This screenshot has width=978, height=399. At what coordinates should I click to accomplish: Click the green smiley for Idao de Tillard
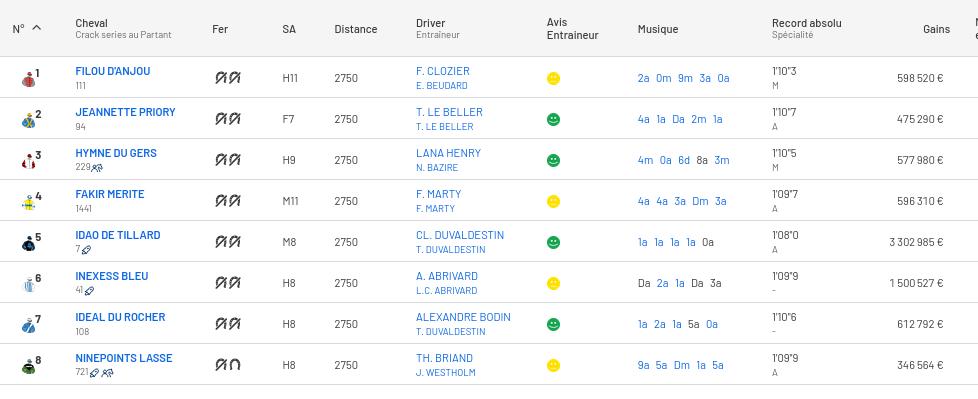coord(553,242)
